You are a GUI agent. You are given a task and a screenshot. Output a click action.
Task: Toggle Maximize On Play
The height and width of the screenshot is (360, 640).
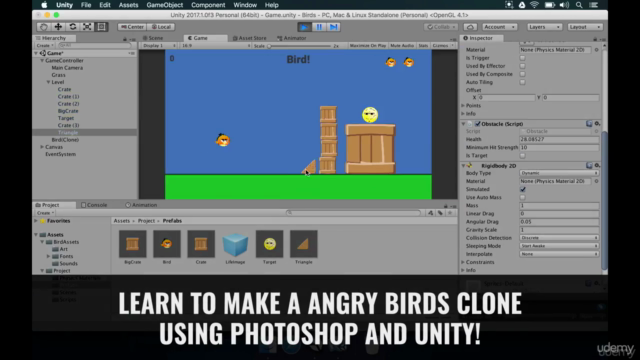point(367,46)
